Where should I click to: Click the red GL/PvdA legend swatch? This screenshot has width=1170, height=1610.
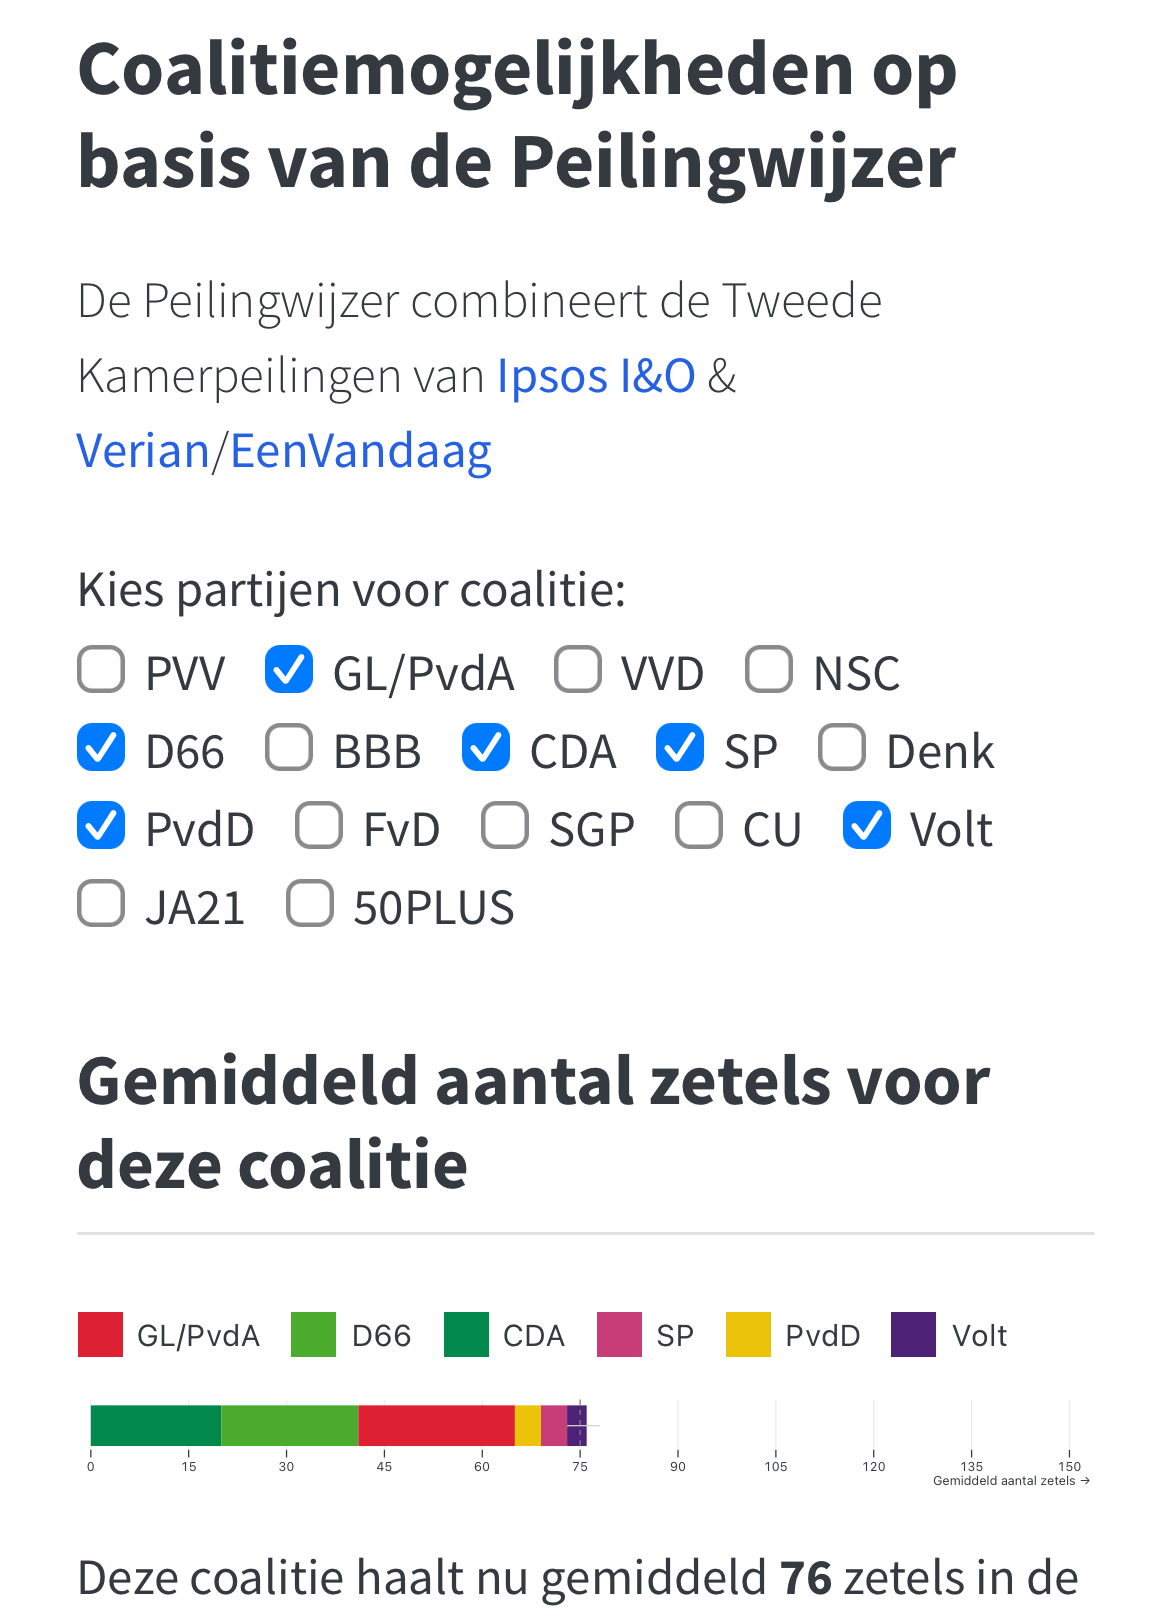[x=100, y=1335]
